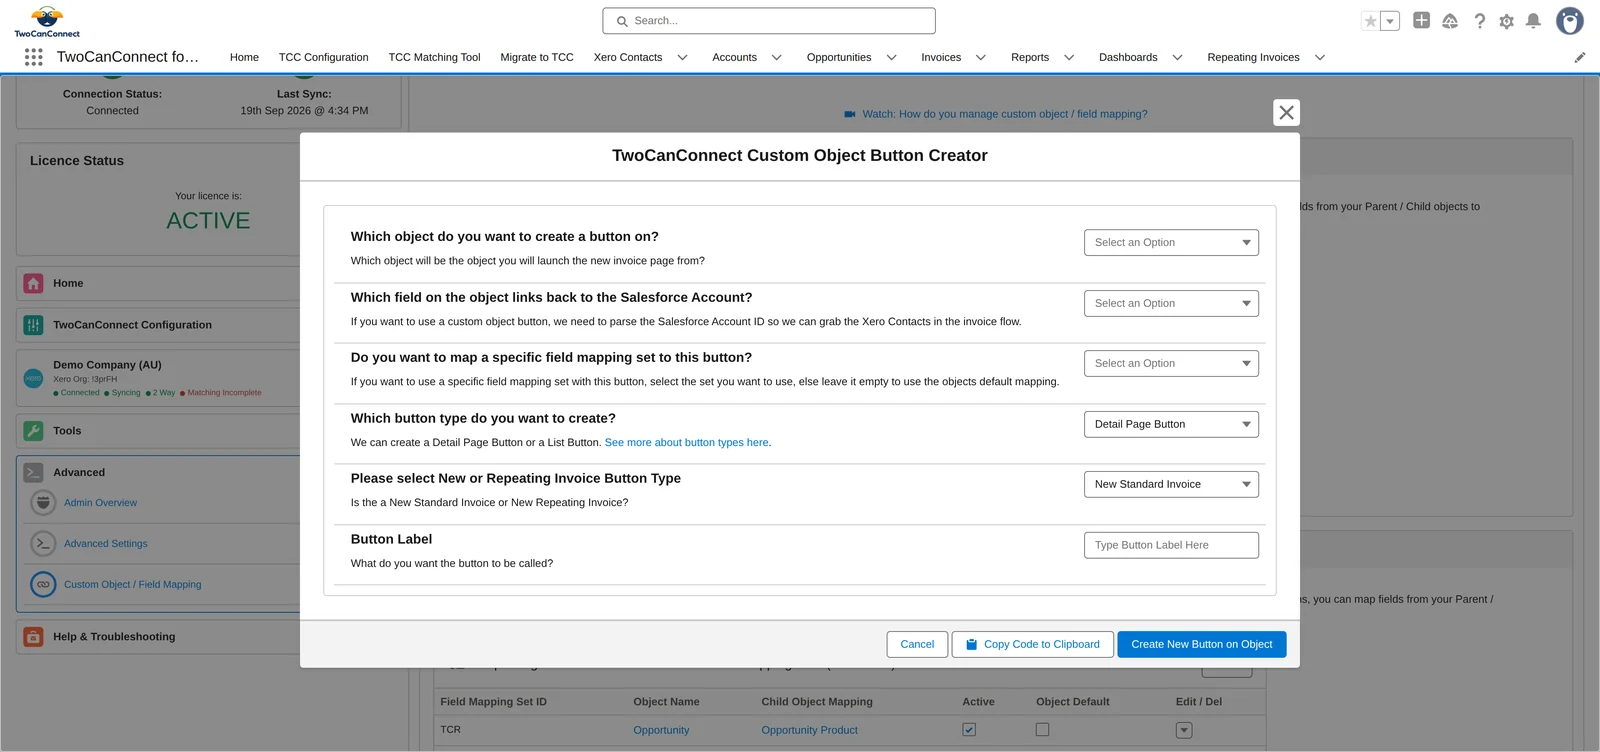Expand the Reports nav chevron

[x=1069, y=58]
